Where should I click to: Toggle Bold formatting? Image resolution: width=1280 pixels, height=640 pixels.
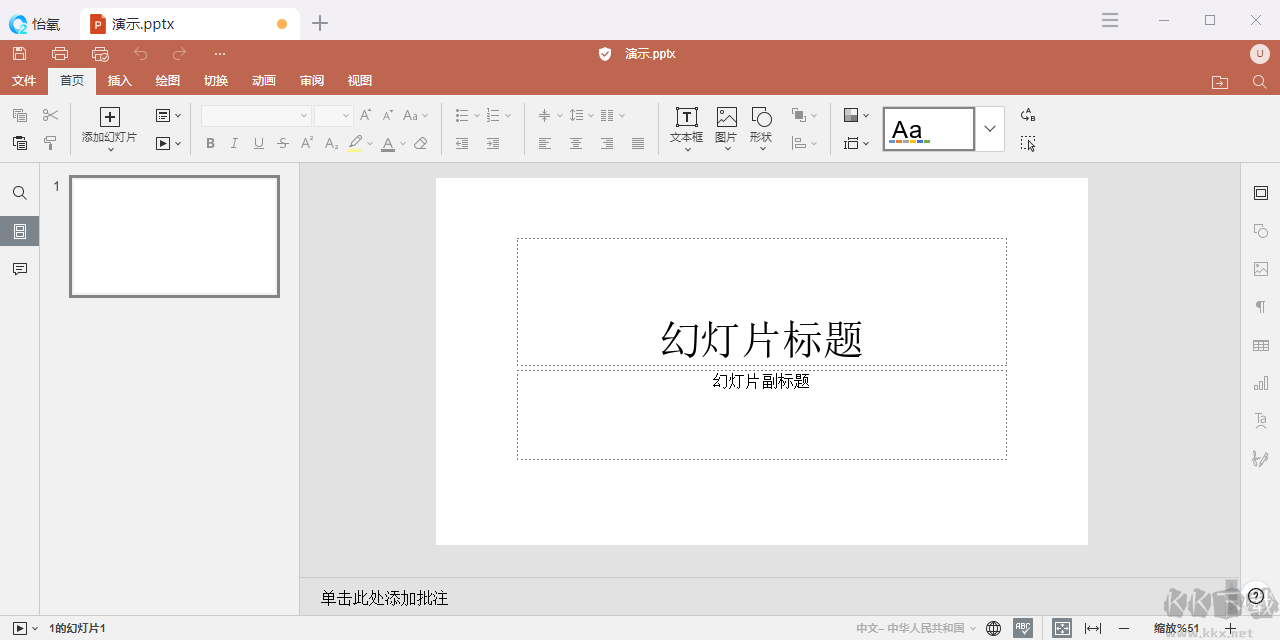[x=210, y=144]
